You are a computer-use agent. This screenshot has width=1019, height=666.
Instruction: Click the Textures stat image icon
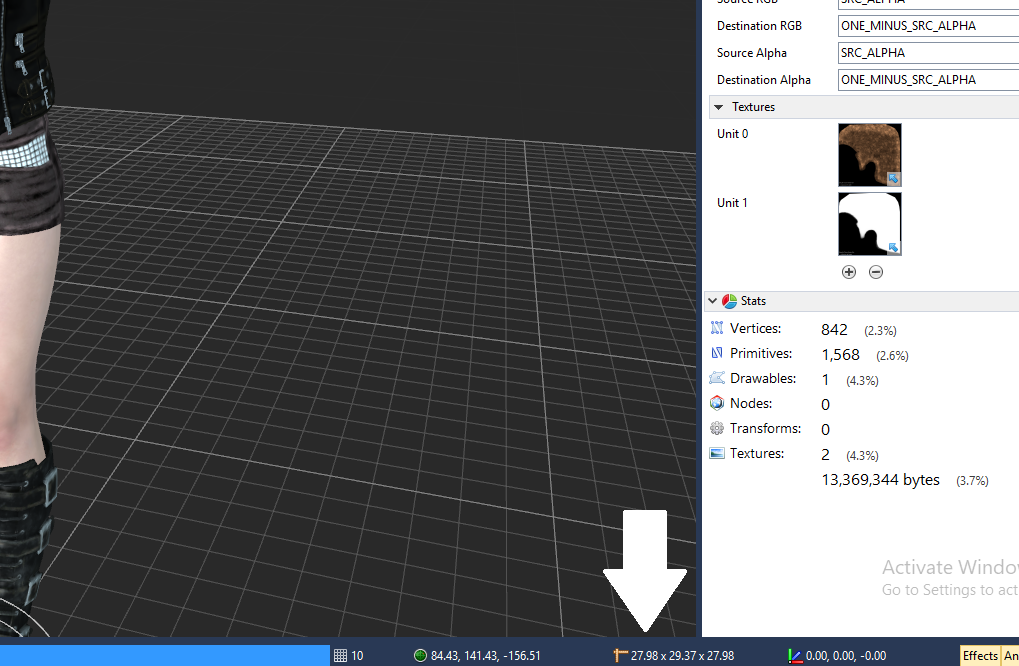click(717, 453)
